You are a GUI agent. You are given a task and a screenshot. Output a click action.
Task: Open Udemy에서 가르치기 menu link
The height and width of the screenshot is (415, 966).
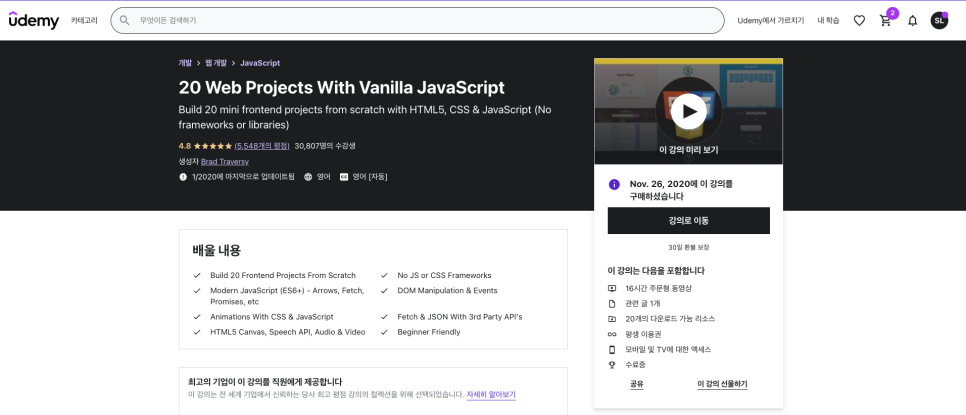(771, 20)
